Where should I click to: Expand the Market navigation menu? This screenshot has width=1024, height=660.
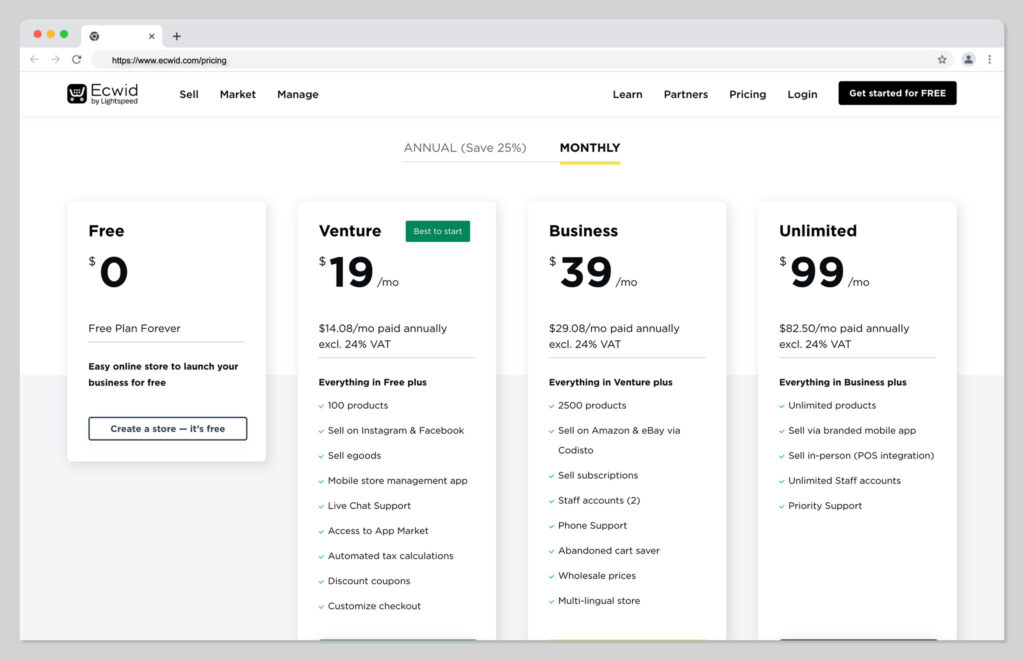coord(238,95)
